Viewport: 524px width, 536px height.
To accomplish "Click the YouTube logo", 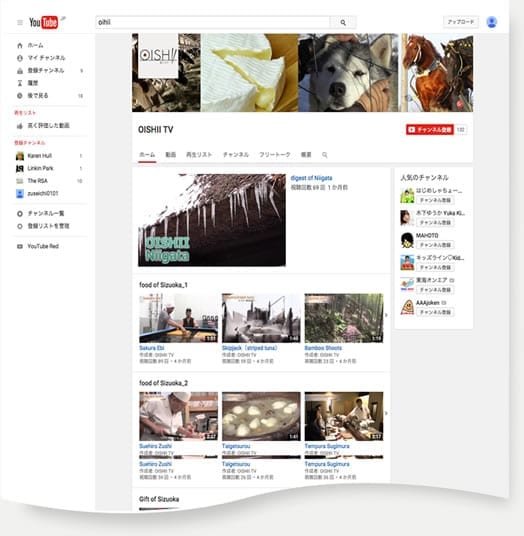I will tap(43, 23).
